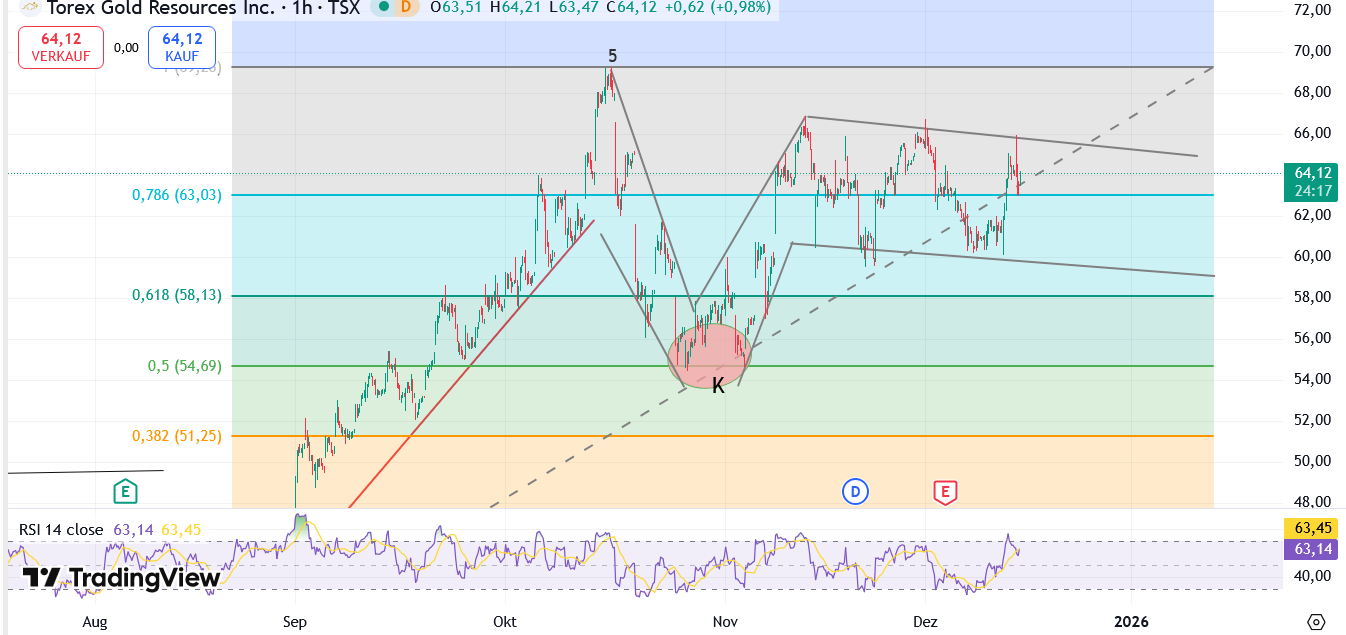1346x635 pixels.
Task: Select the wave label 5 at the chart peak
Action: point(612,56)
